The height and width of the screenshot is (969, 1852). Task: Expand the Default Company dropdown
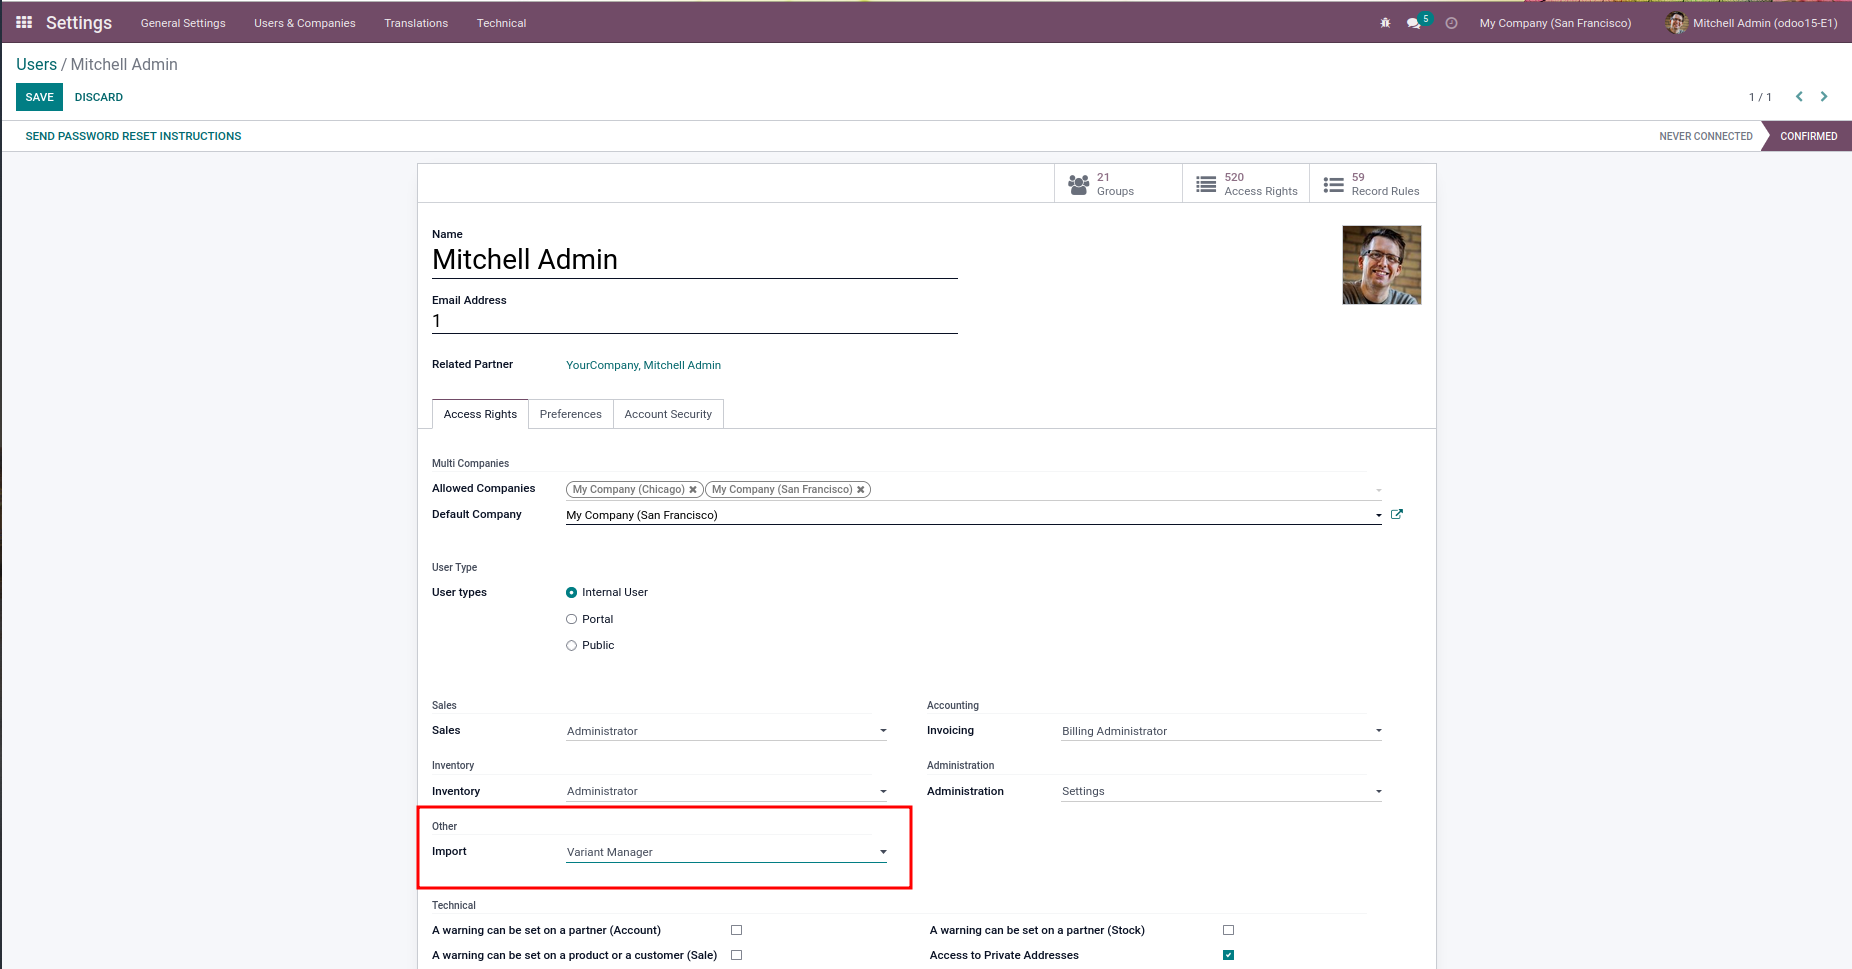click(x=1378, y=516)
